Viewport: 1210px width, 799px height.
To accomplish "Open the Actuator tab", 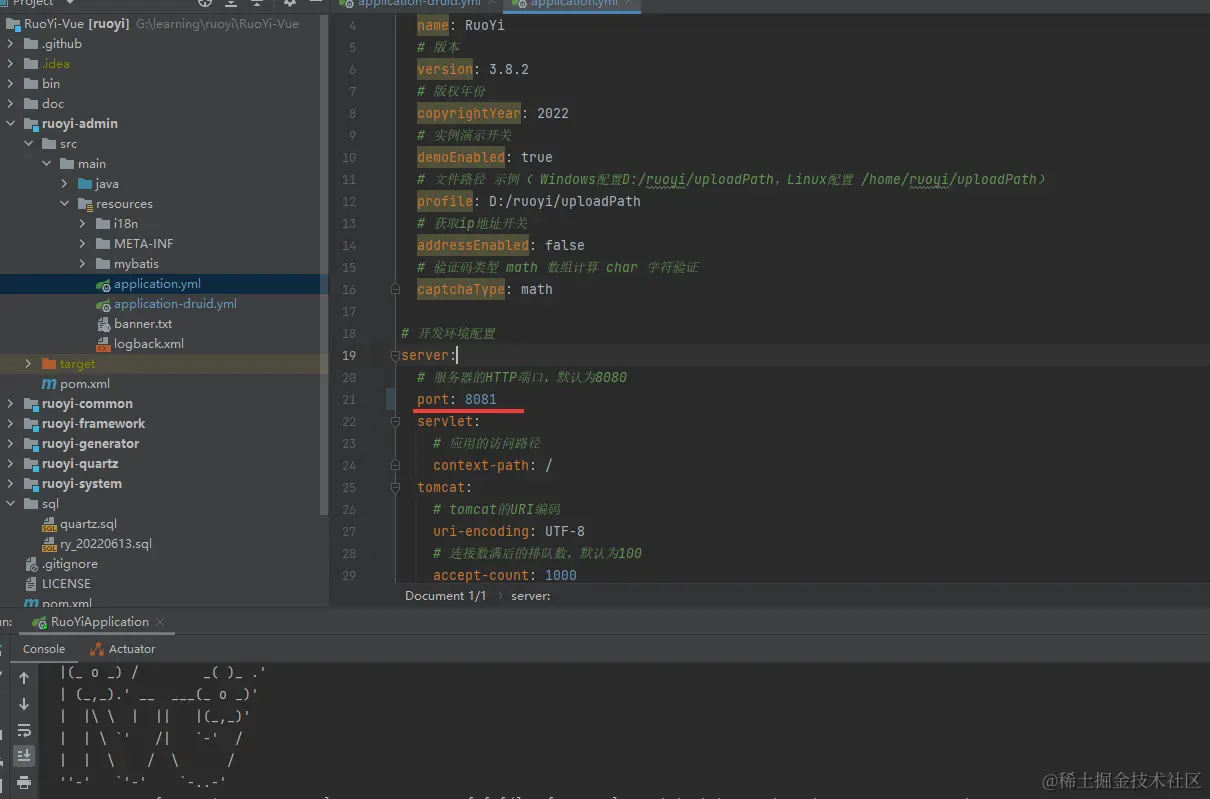I will pos(122,649).
